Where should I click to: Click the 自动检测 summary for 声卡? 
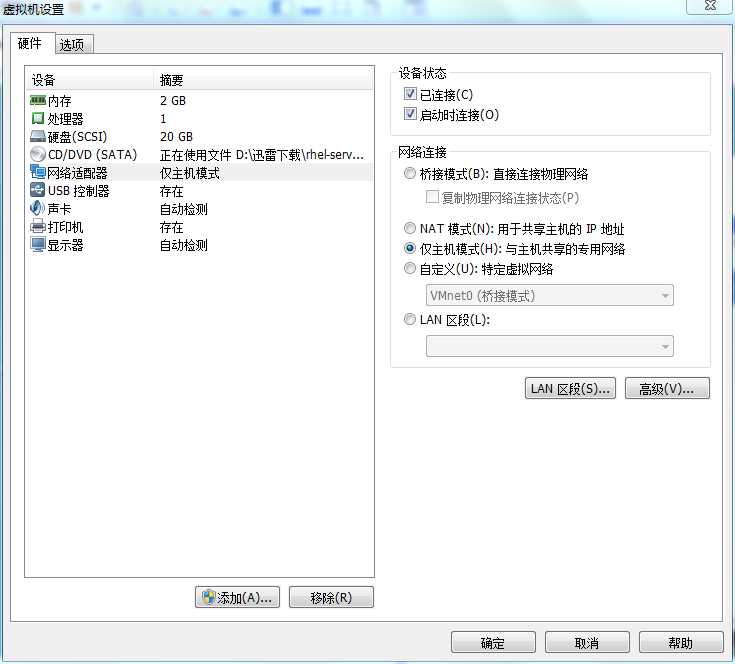pos(183,209)
